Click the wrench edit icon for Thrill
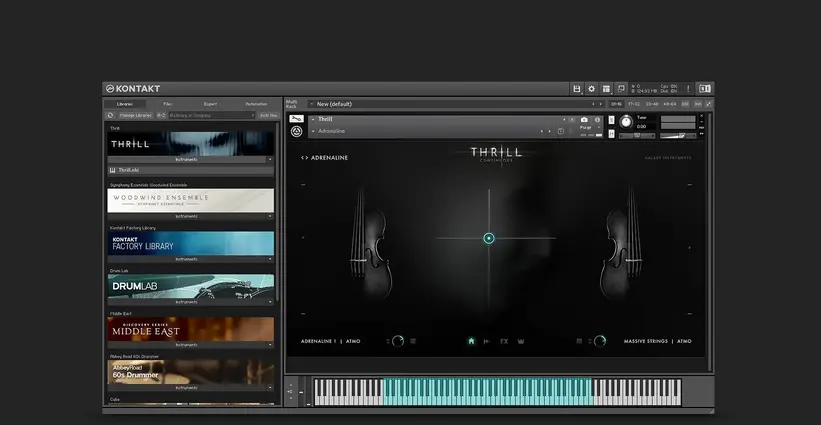Screen dimensions: 821x425 coord(296,119)
